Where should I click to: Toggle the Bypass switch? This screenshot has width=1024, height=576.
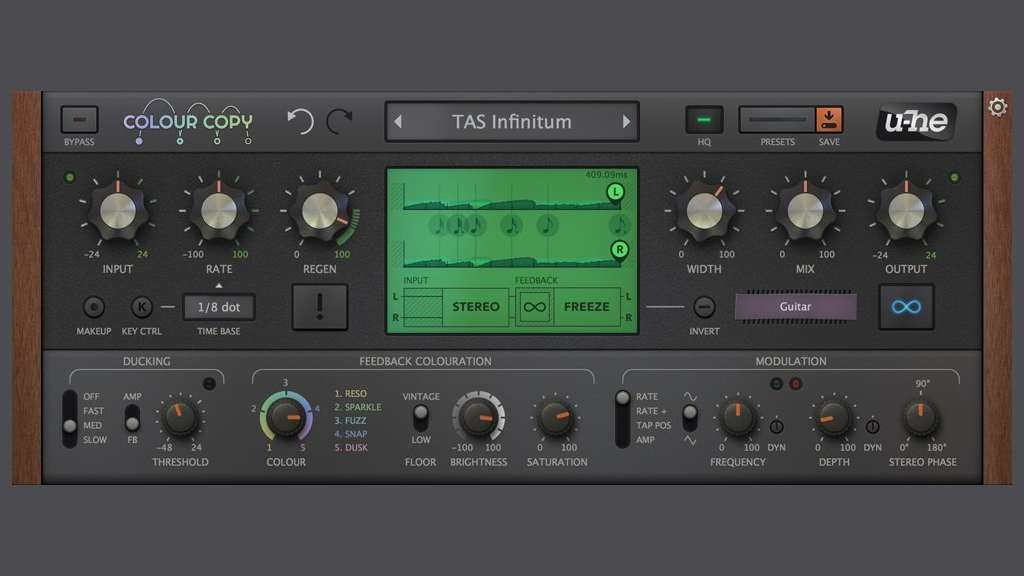click(x=79, y=120)
